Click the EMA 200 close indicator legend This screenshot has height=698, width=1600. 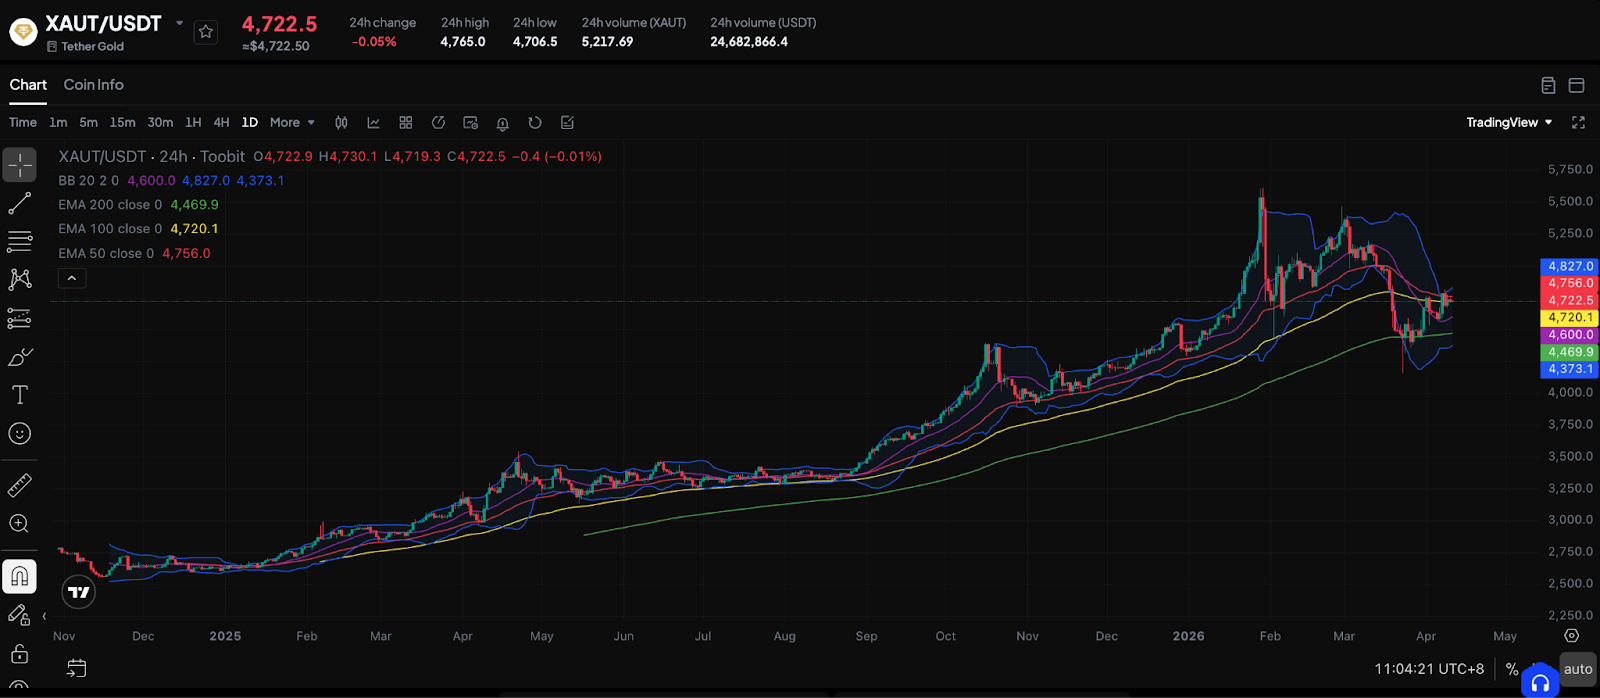pos(110,205)
